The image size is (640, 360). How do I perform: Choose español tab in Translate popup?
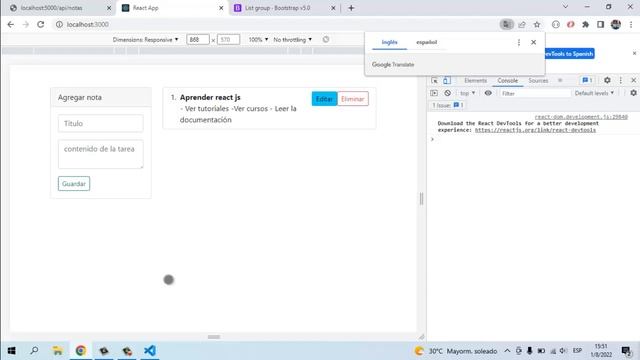[x=427, y=42]
